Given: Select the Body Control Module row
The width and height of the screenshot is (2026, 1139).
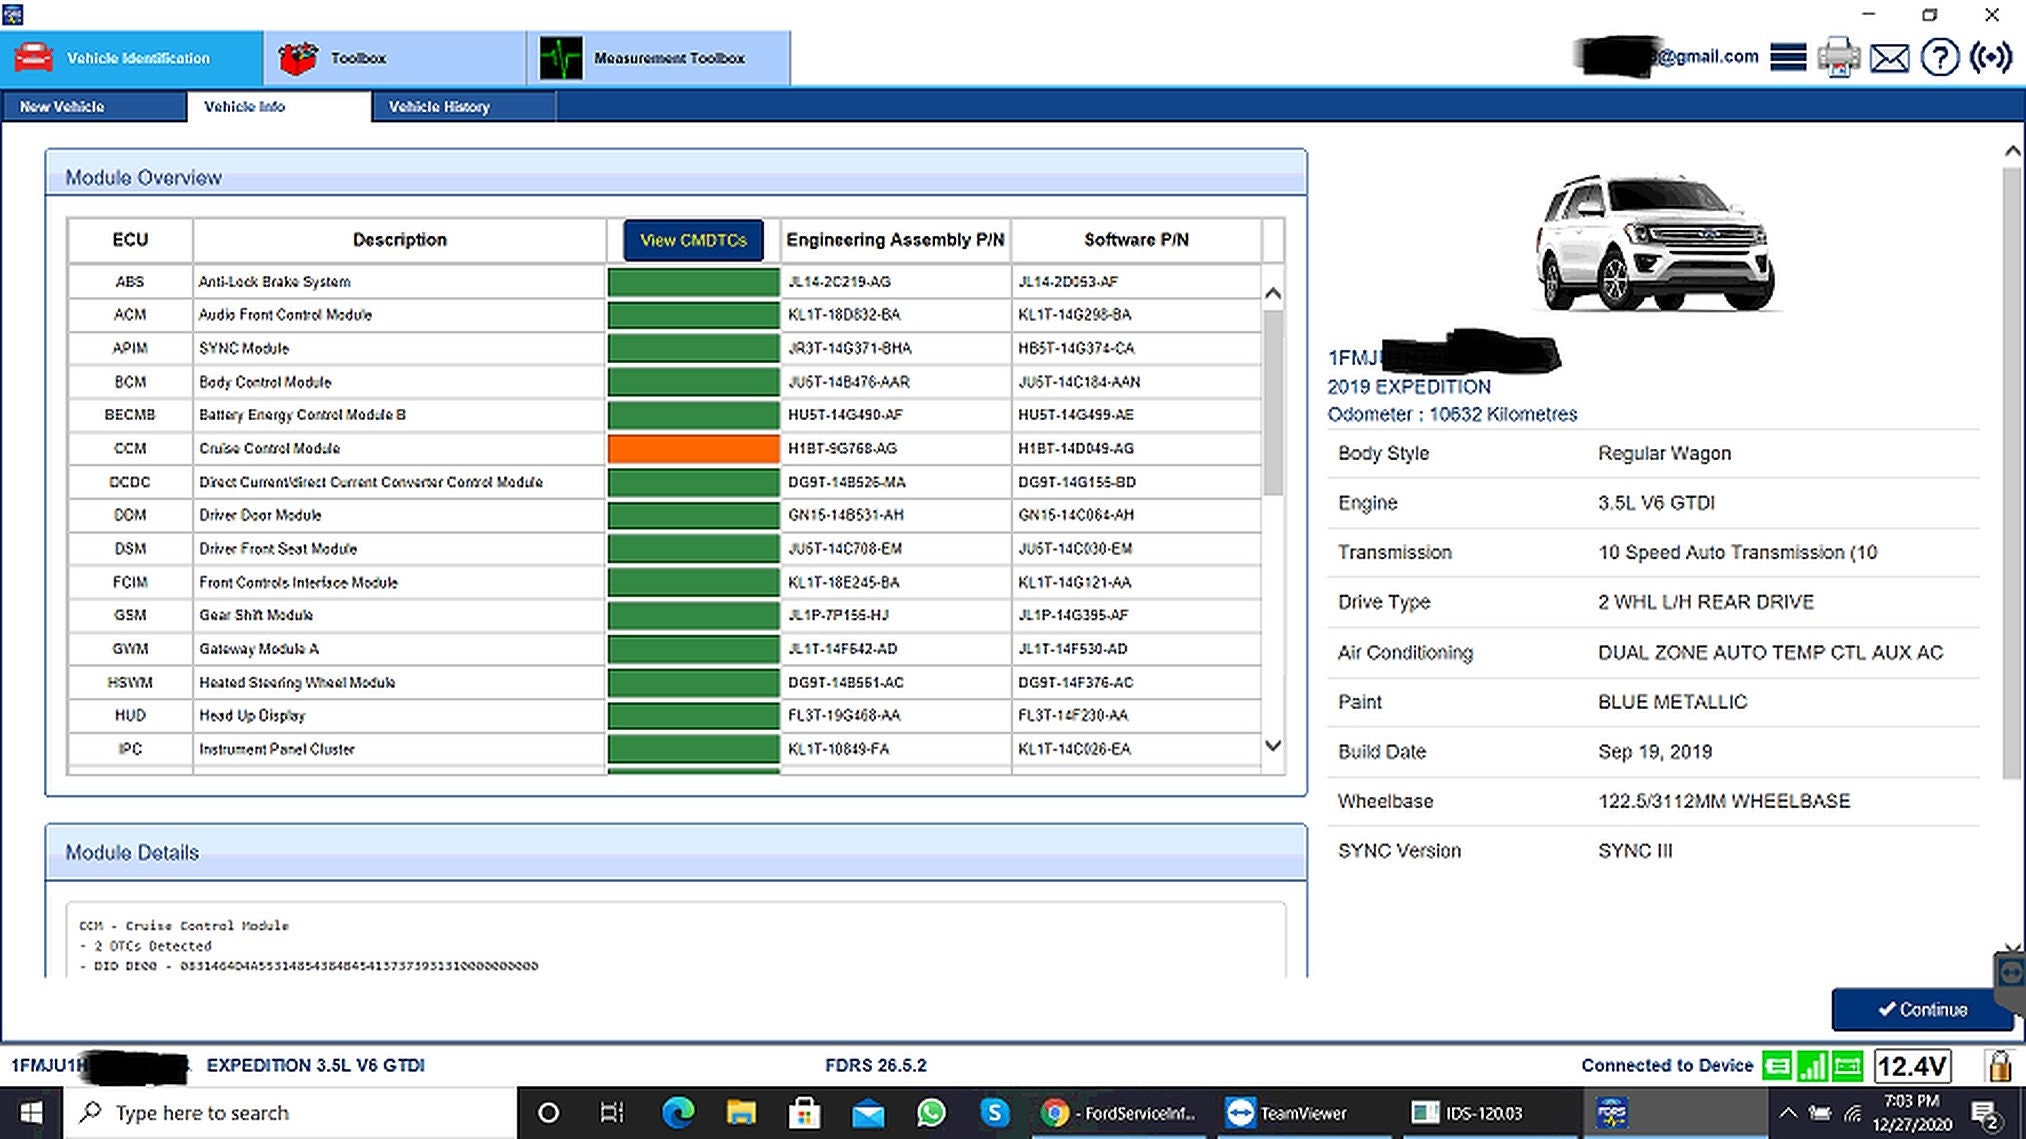Looking at the screenshot, I should click(665, 382).
